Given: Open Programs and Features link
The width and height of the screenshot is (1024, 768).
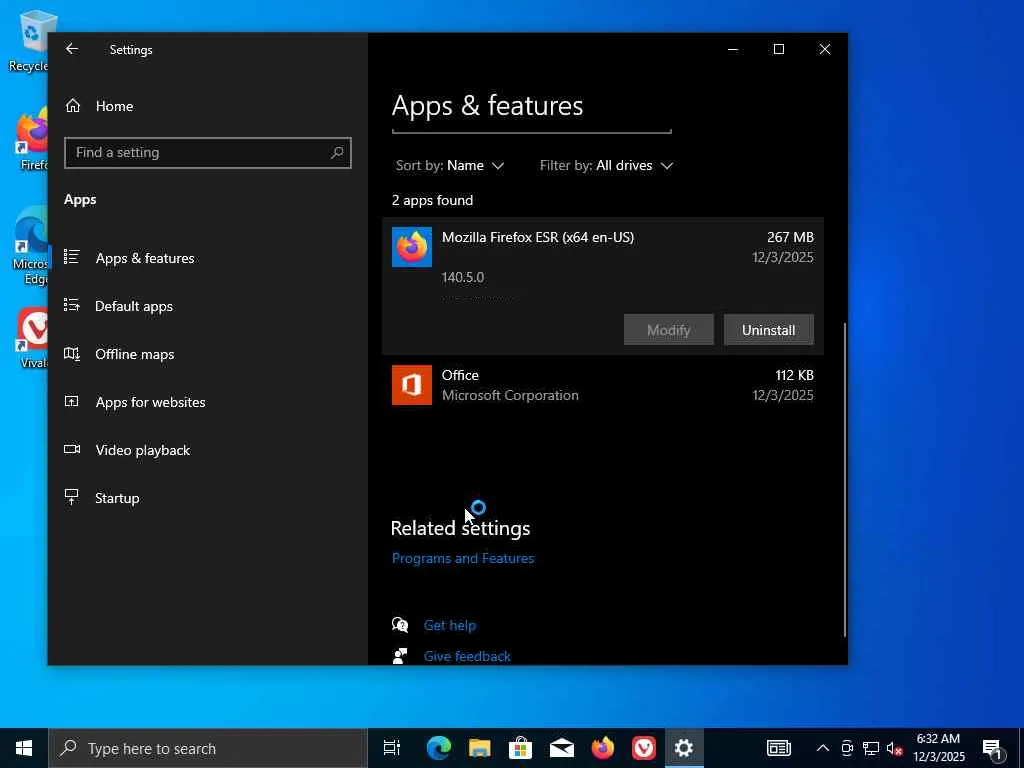Looking at the screenshot, I should point(463,558).
